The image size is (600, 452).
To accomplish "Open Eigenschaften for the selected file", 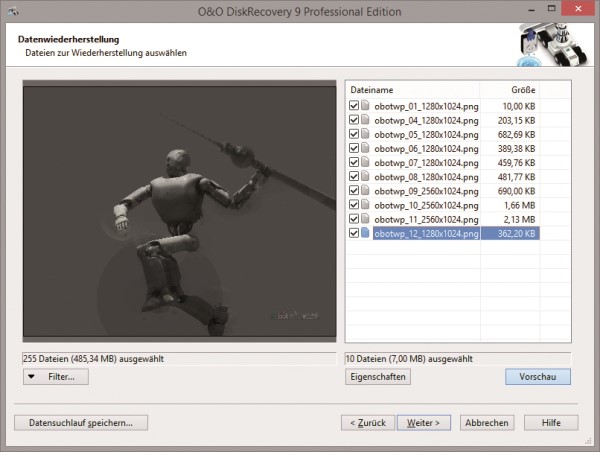I will coord(377,377).
